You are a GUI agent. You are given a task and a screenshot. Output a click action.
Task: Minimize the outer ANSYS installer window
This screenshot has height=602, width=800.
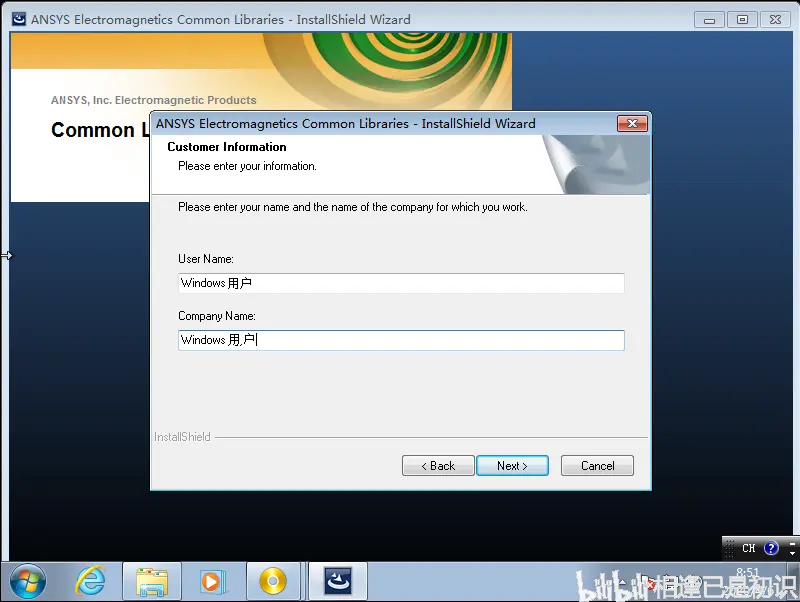point(709,20)
